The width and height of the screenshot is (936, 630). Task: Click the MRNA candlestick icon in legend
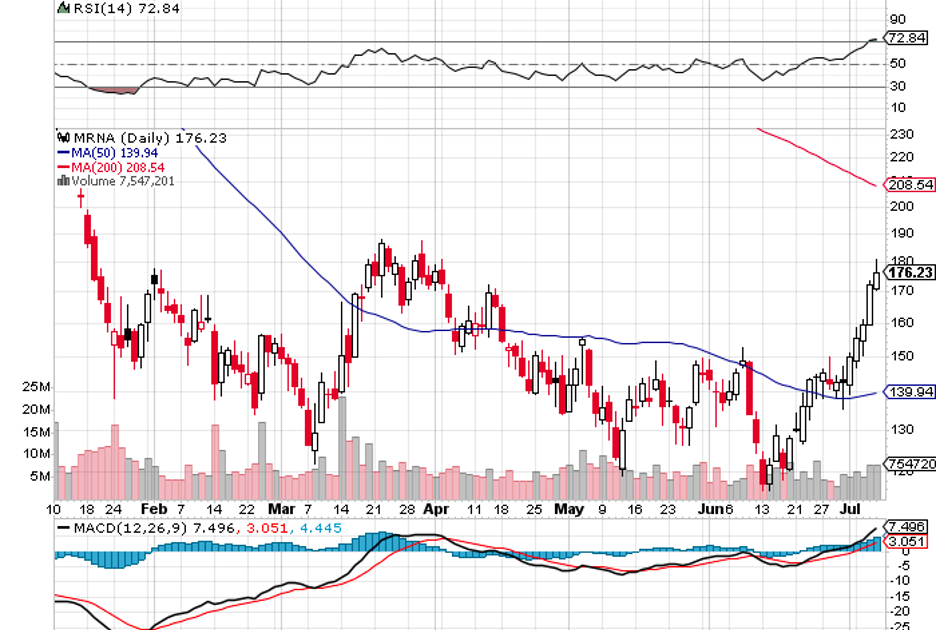click(63, 138)
